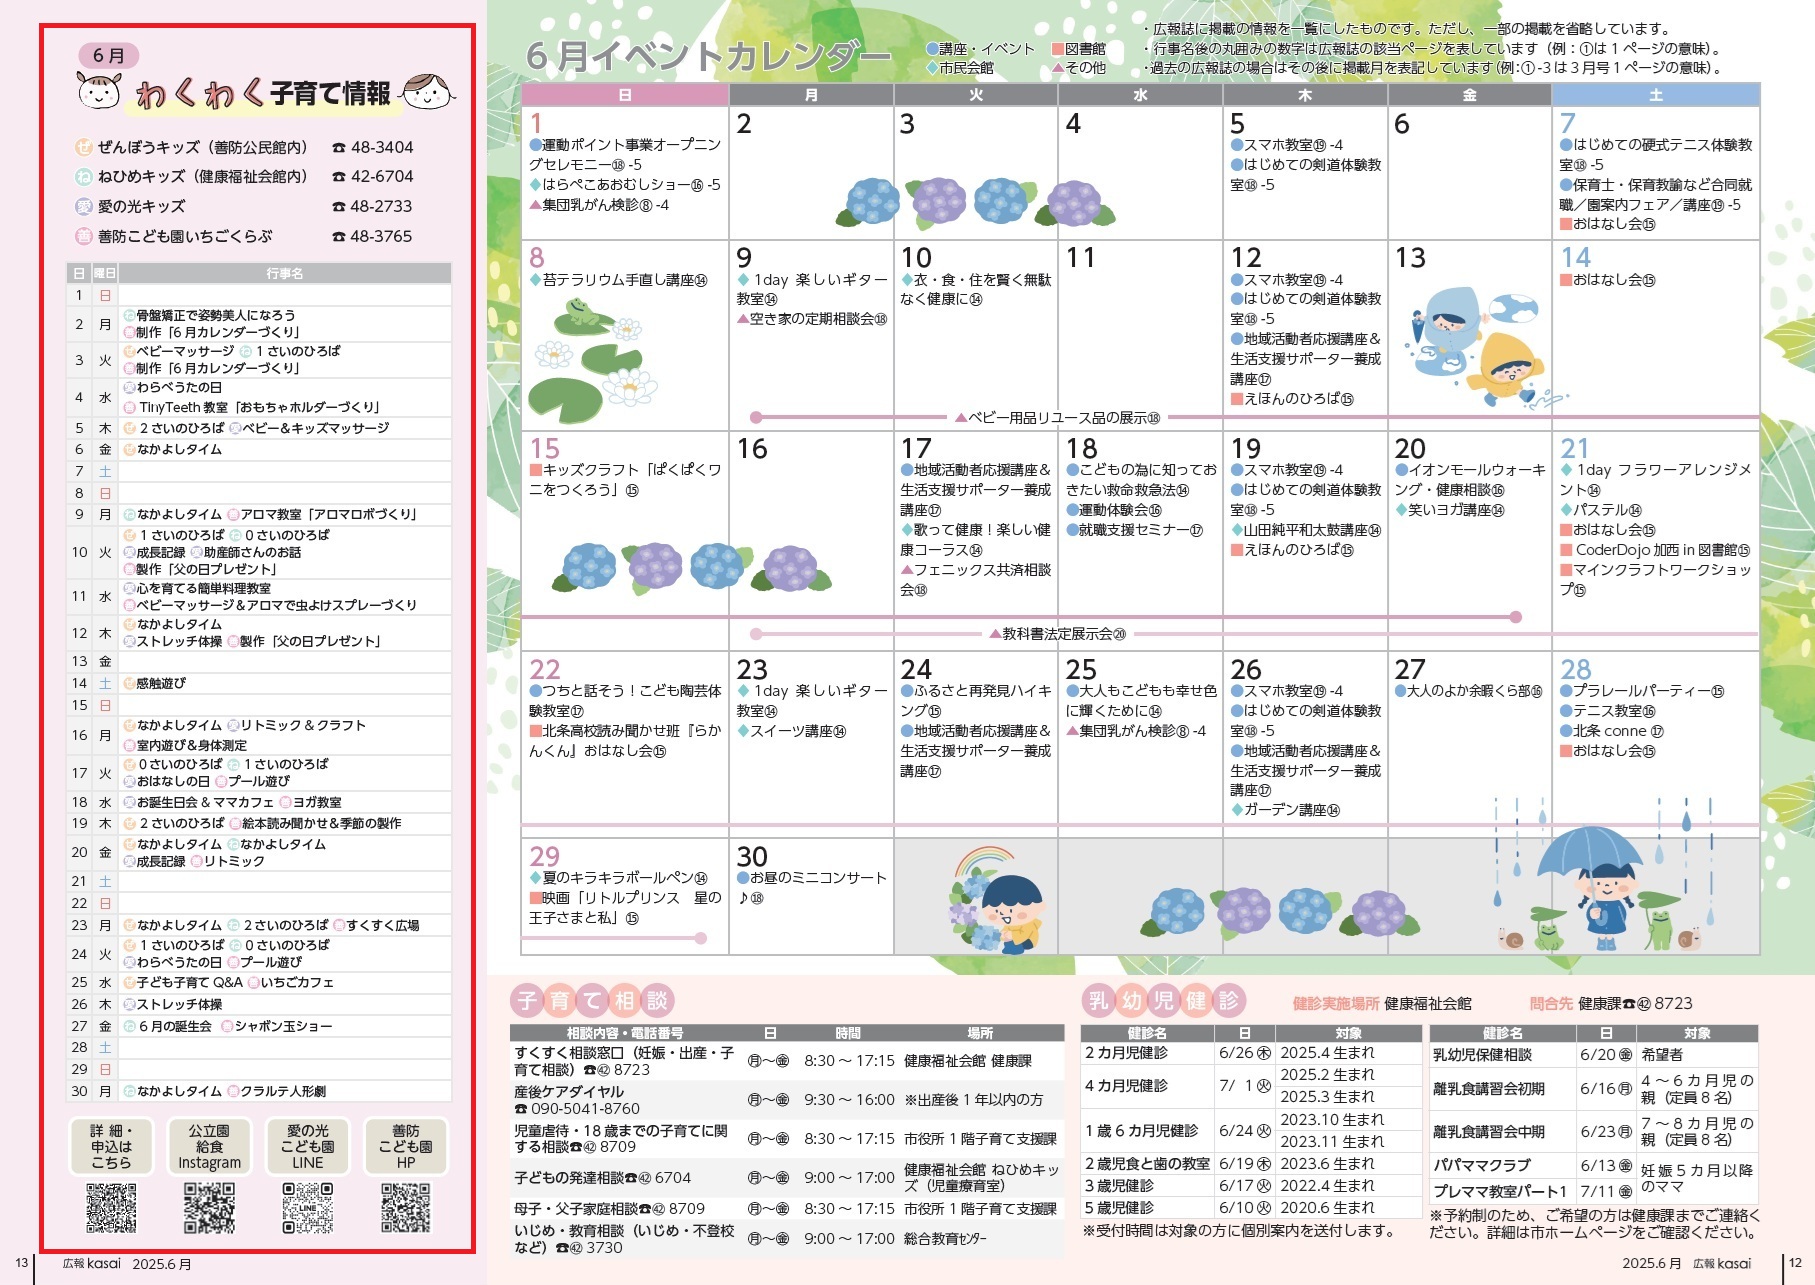Click the 善防こども園 HP label box
Screen dimensions: 1815x1285
pyautogui.click(x=405, y=1147)
